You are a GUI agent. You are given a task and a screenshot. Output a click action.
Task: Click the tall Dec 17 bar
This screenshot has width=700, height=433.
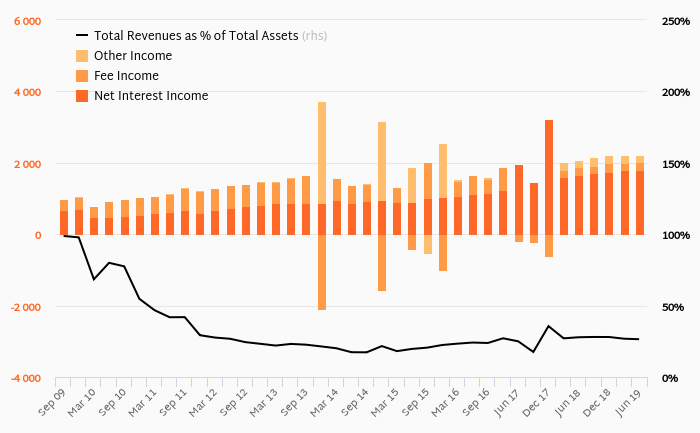tap(549, 175)
